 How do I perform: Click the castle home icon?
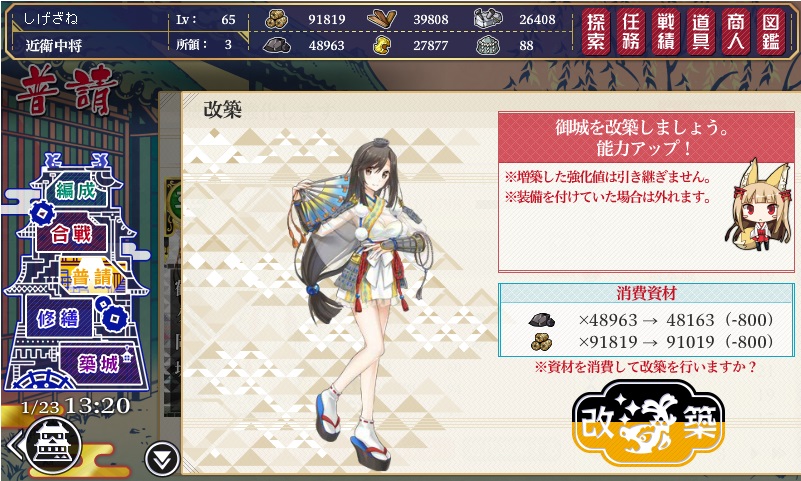[53, 446]
